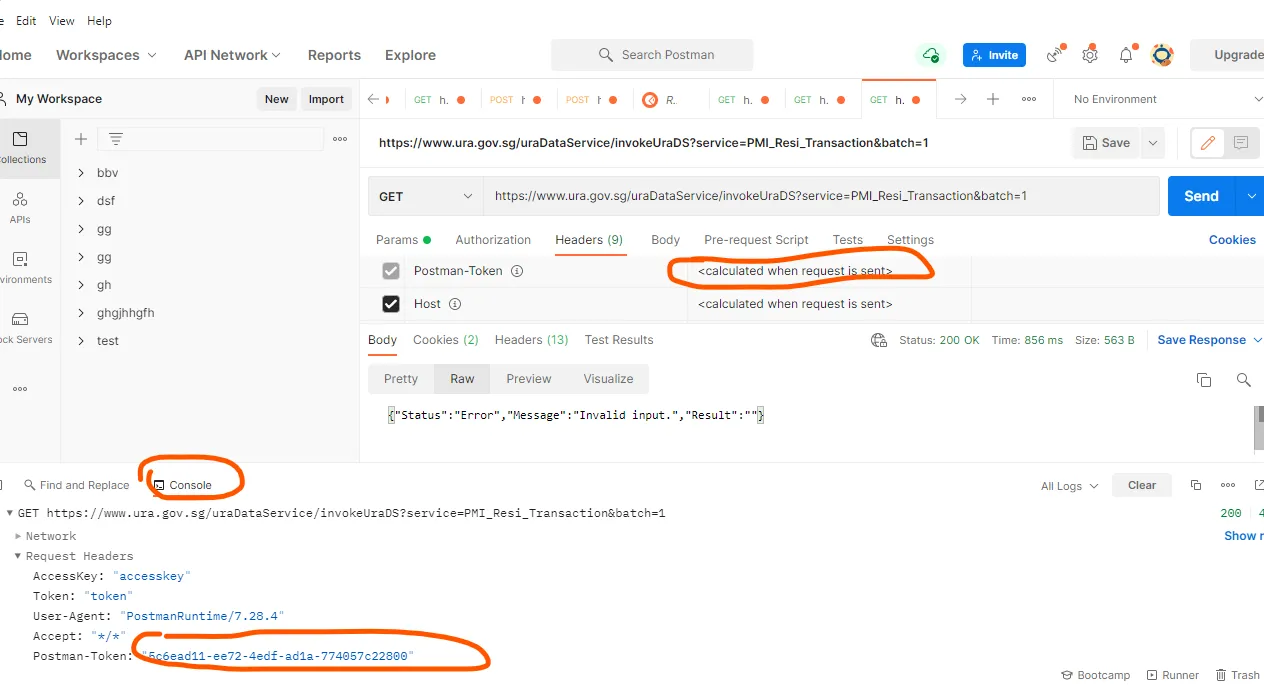The width and height of the screenshot is (1264, 685).
Task: Open the API Network dropdown
Action: coord(232,55)
